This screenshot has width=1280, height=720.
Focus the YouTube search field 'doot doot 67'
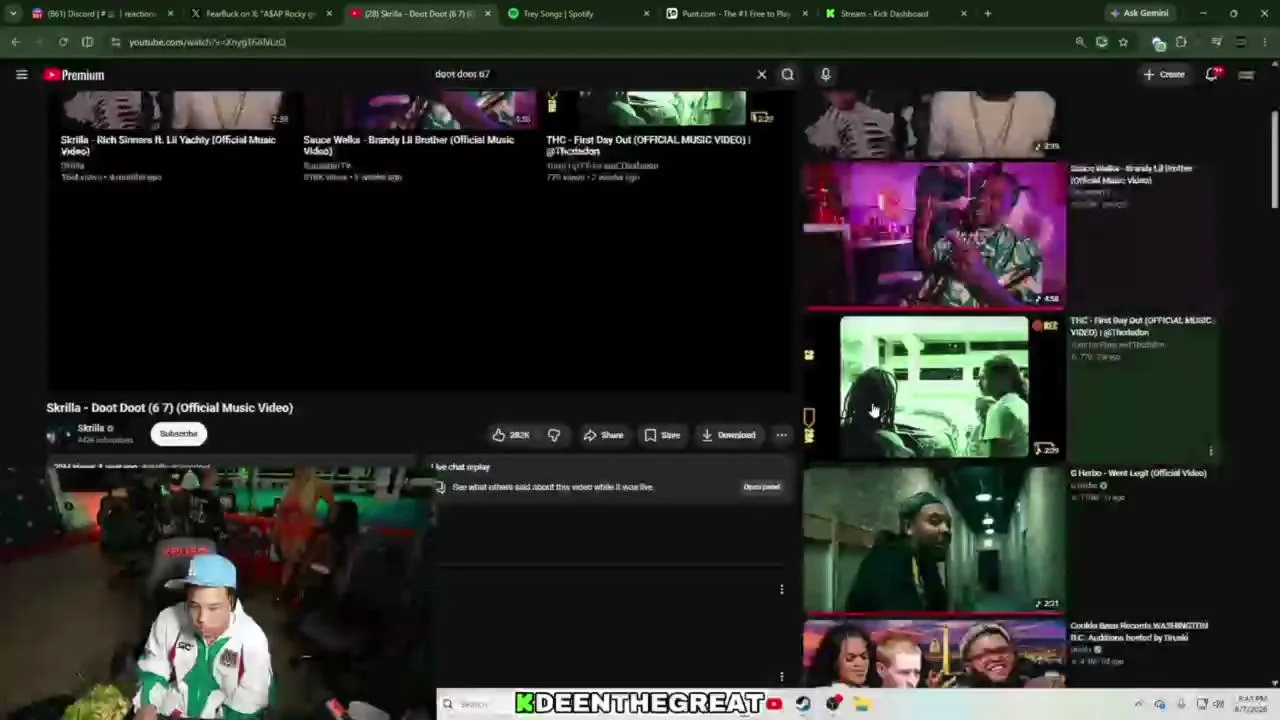(590, 74)
